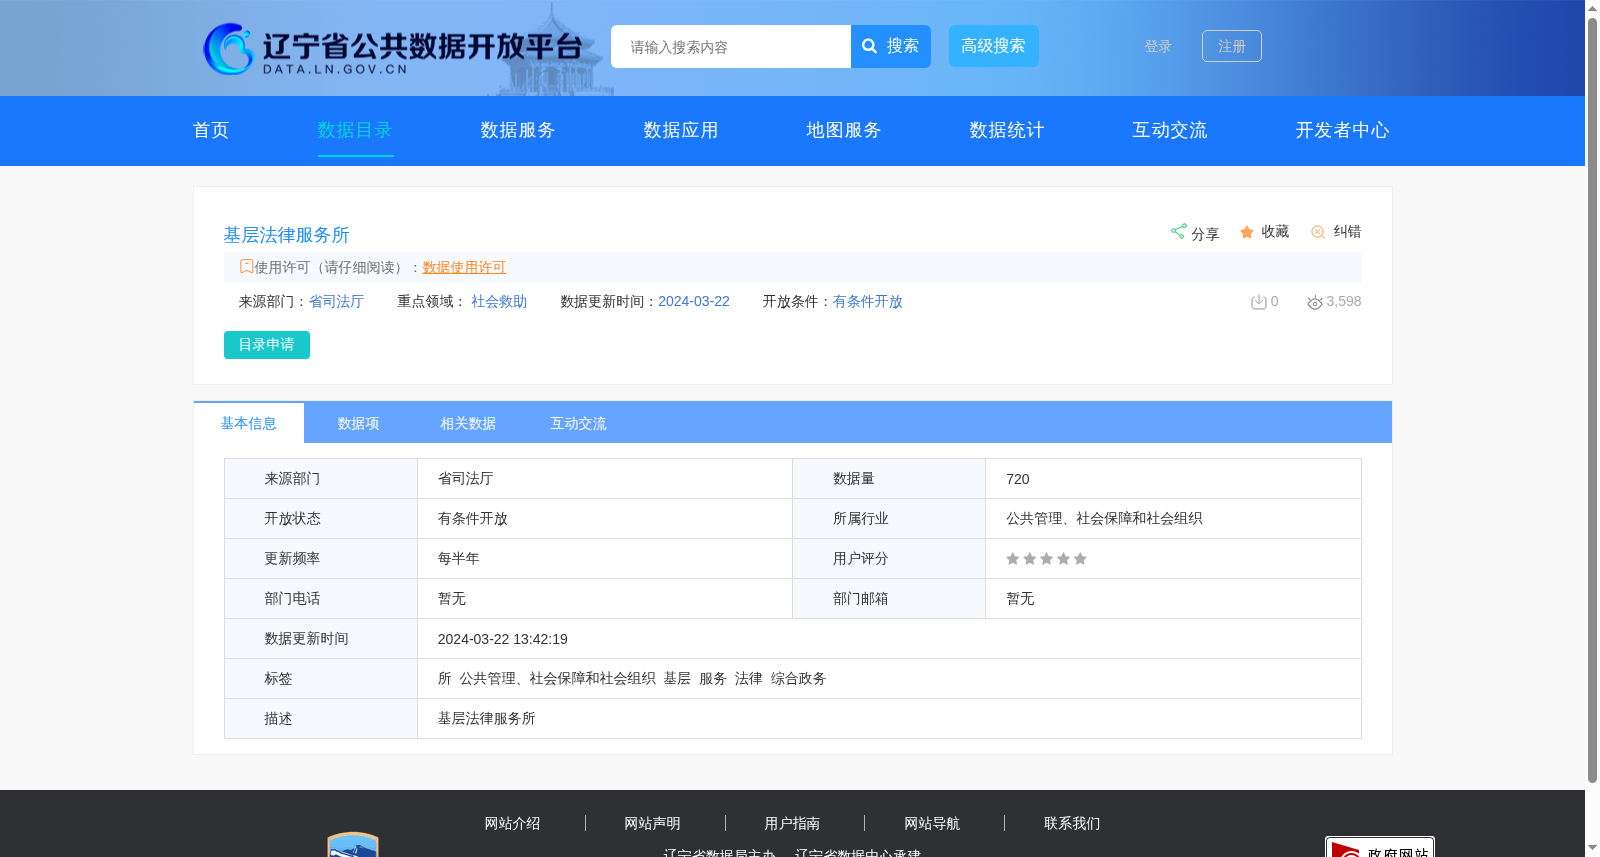The height and width of the screenshot is (857, 1600).
Task: Click the 基层法律服务所 title link
Action: pyautogui.click(x=286, y=235)
